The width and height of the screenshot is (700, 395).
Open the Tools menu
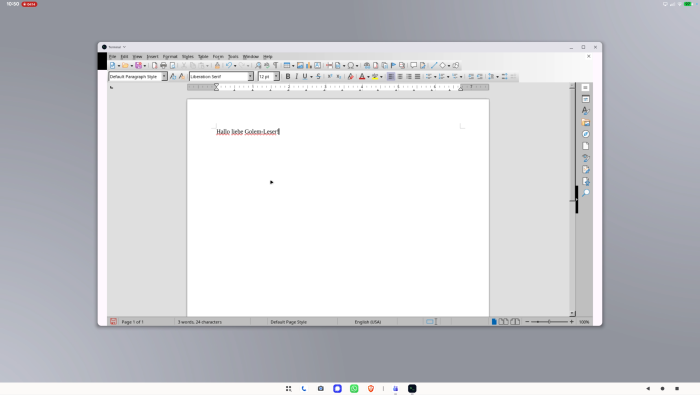(233, 57)
